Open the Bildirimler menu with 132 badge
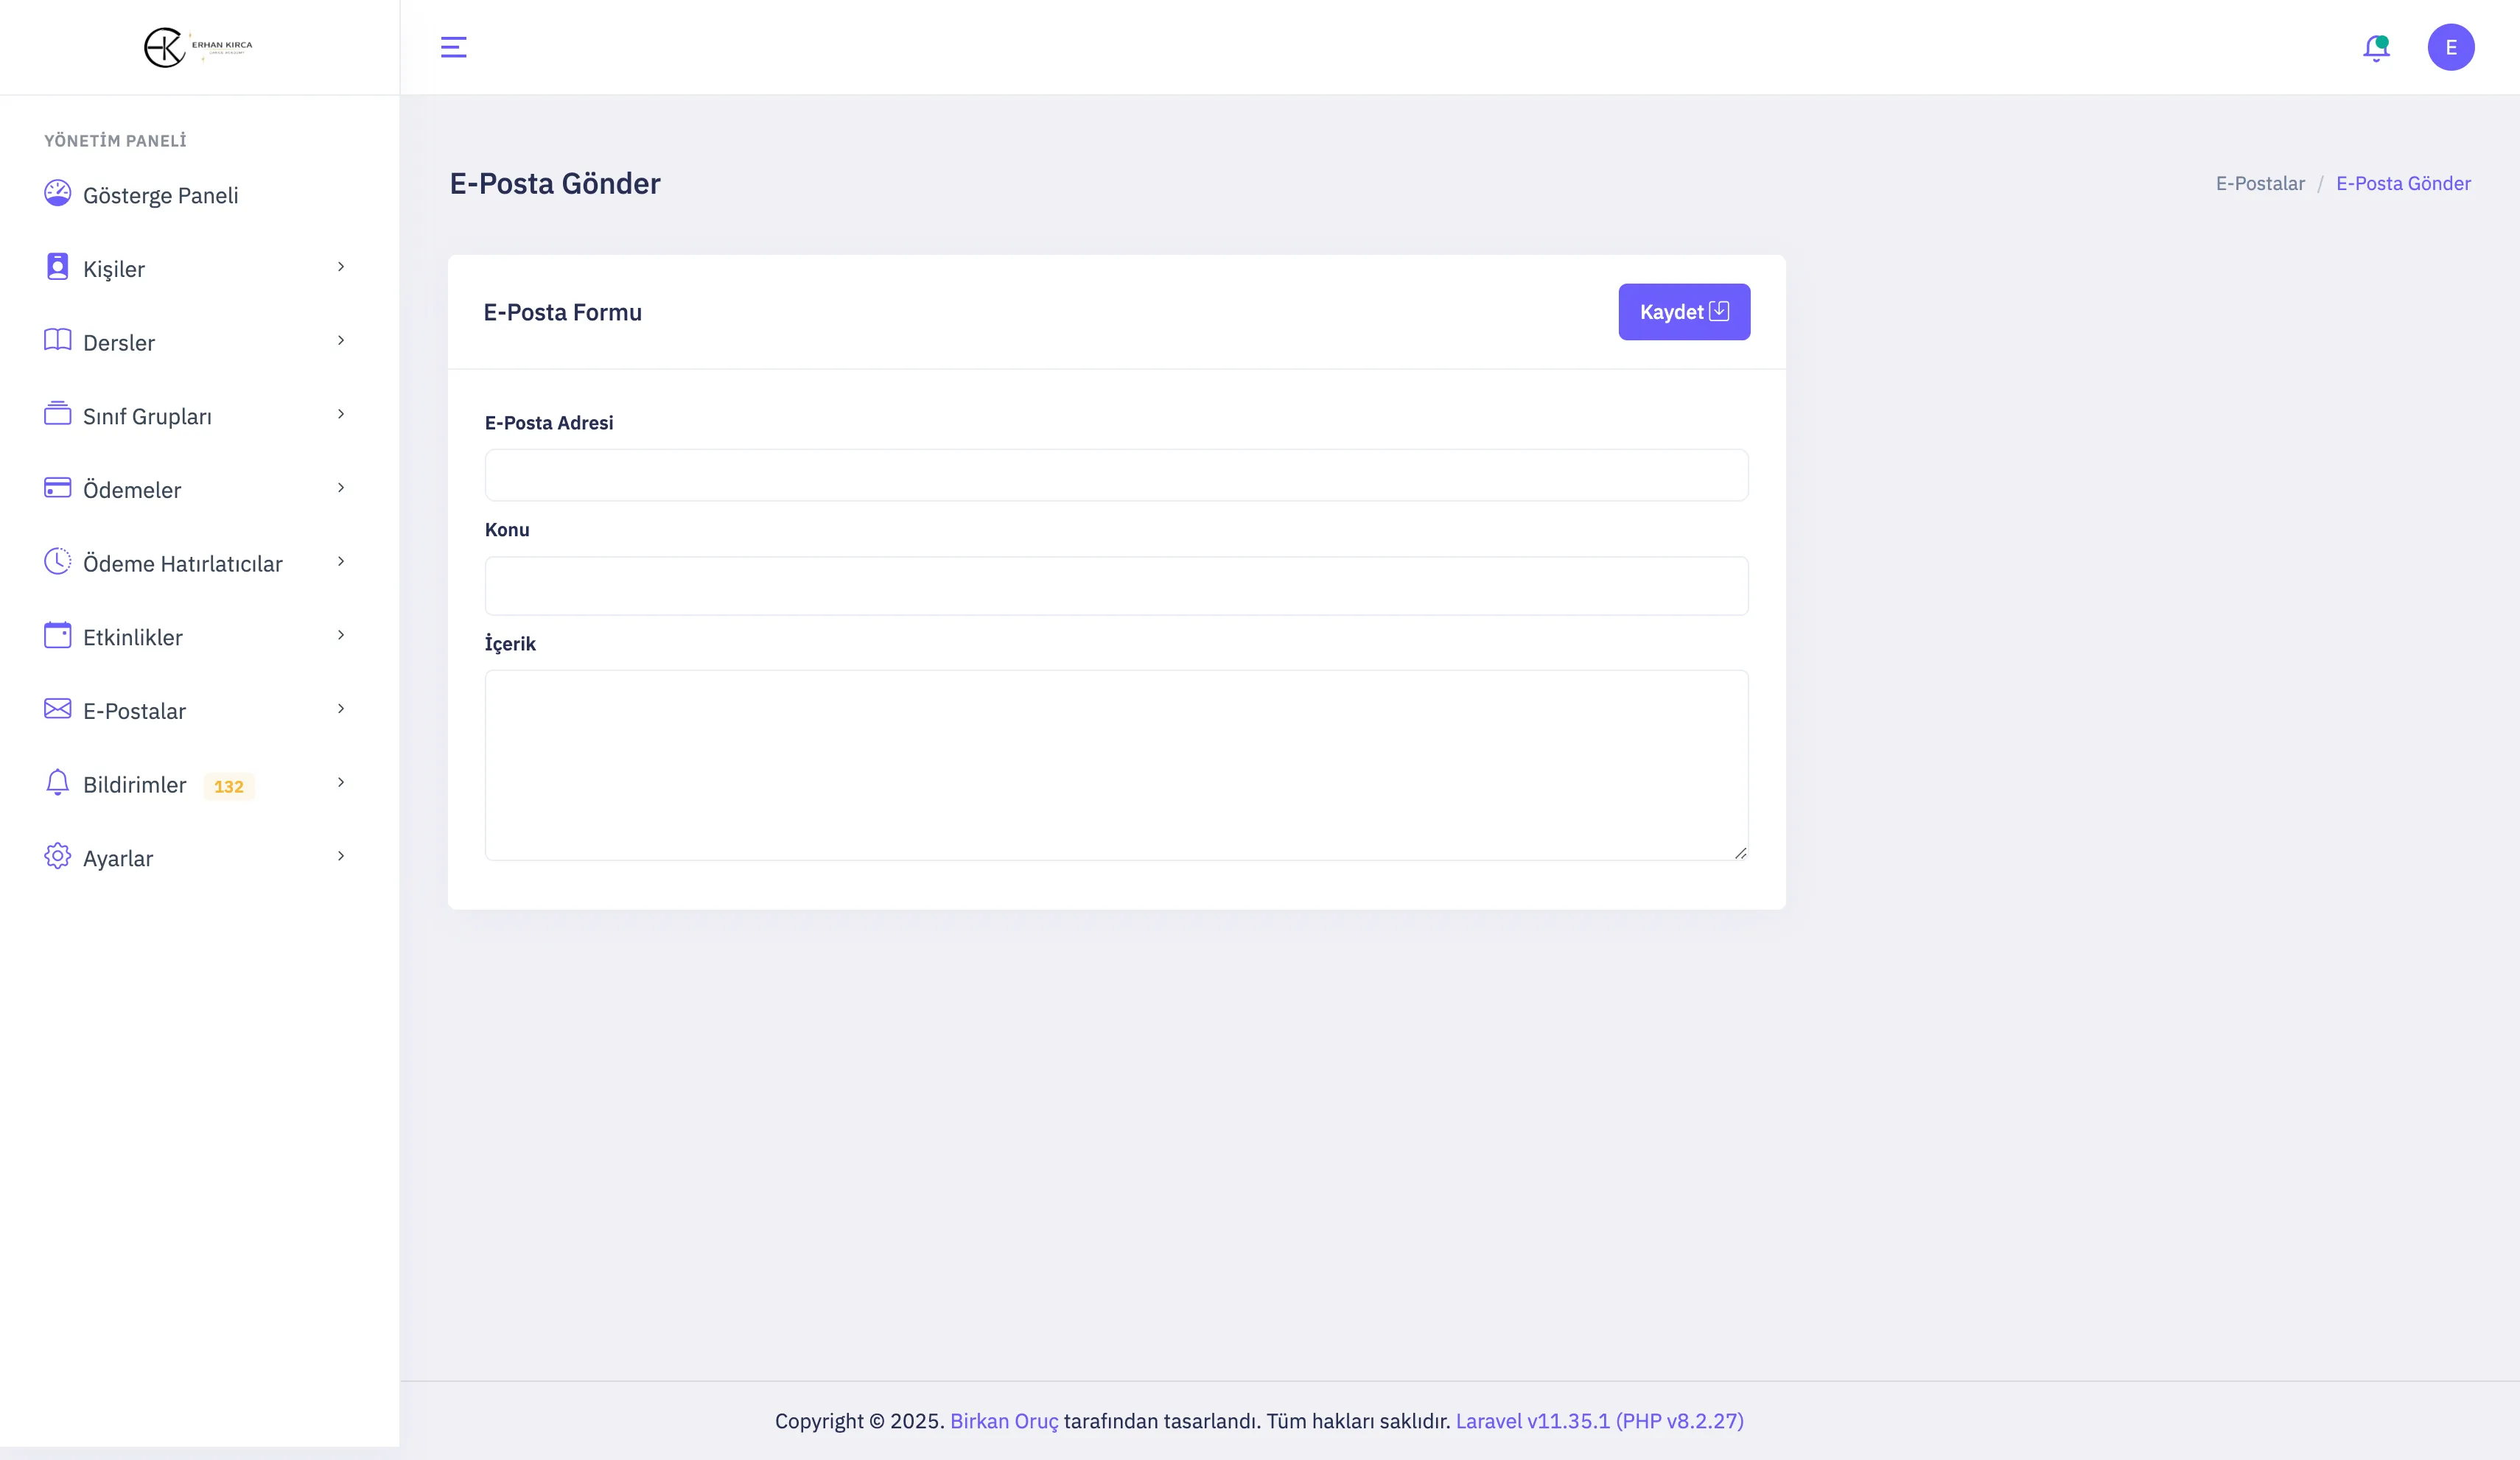Screen dimensions: 2520x1460 pyautogui.click(x=135, y=785)
